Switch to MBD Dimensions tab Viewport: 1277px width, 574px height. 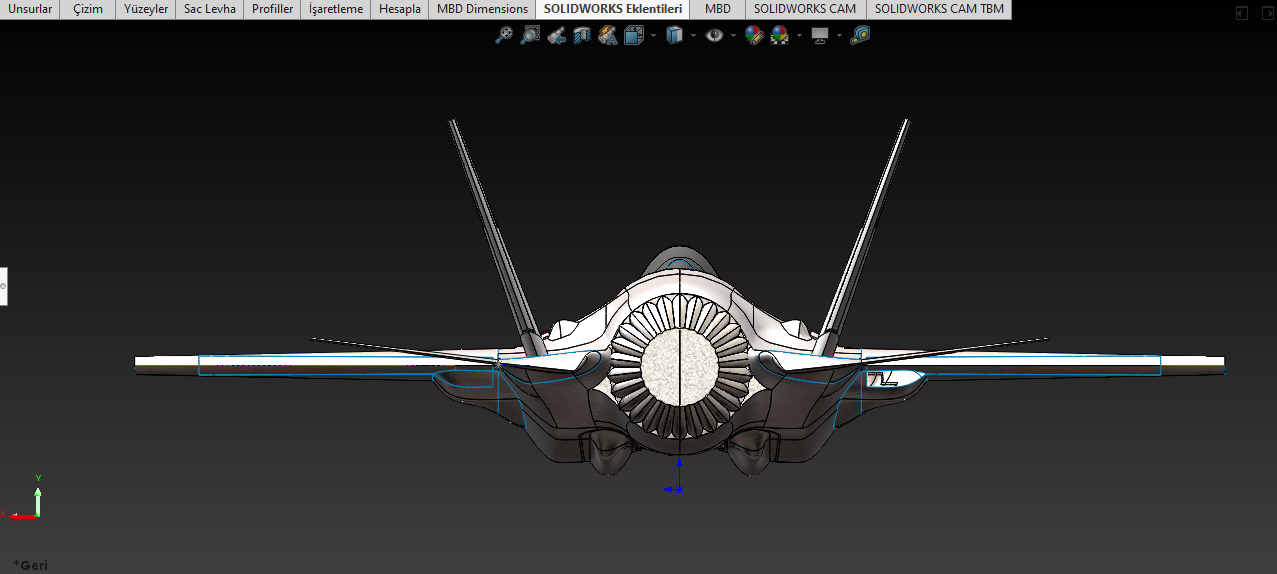point(482,9)
